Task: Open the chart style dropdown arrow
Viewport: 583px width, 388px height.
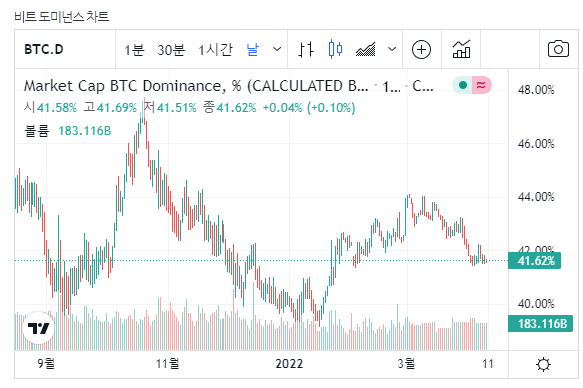Action: click(392, 49)
